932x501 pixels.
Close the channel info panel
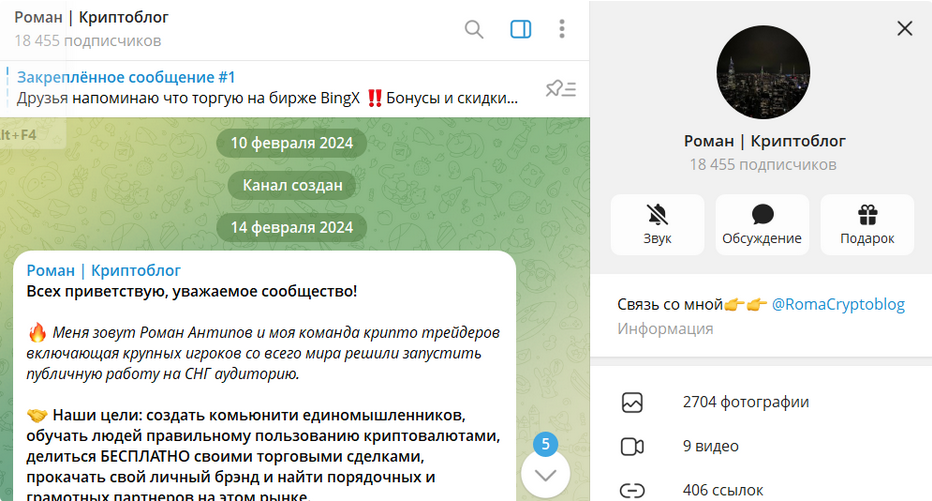(904, 28)
